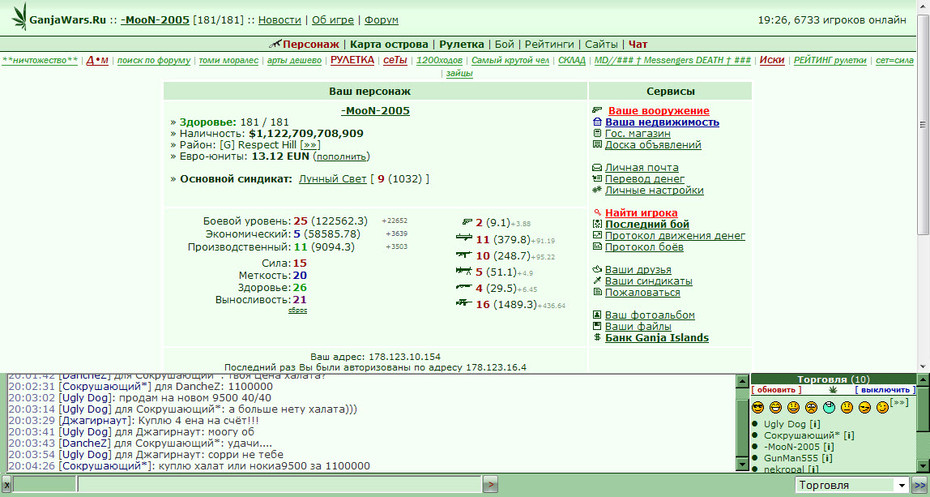Open the Чат menu item
The height and width of the screenshot is (497, 930).
638,44
